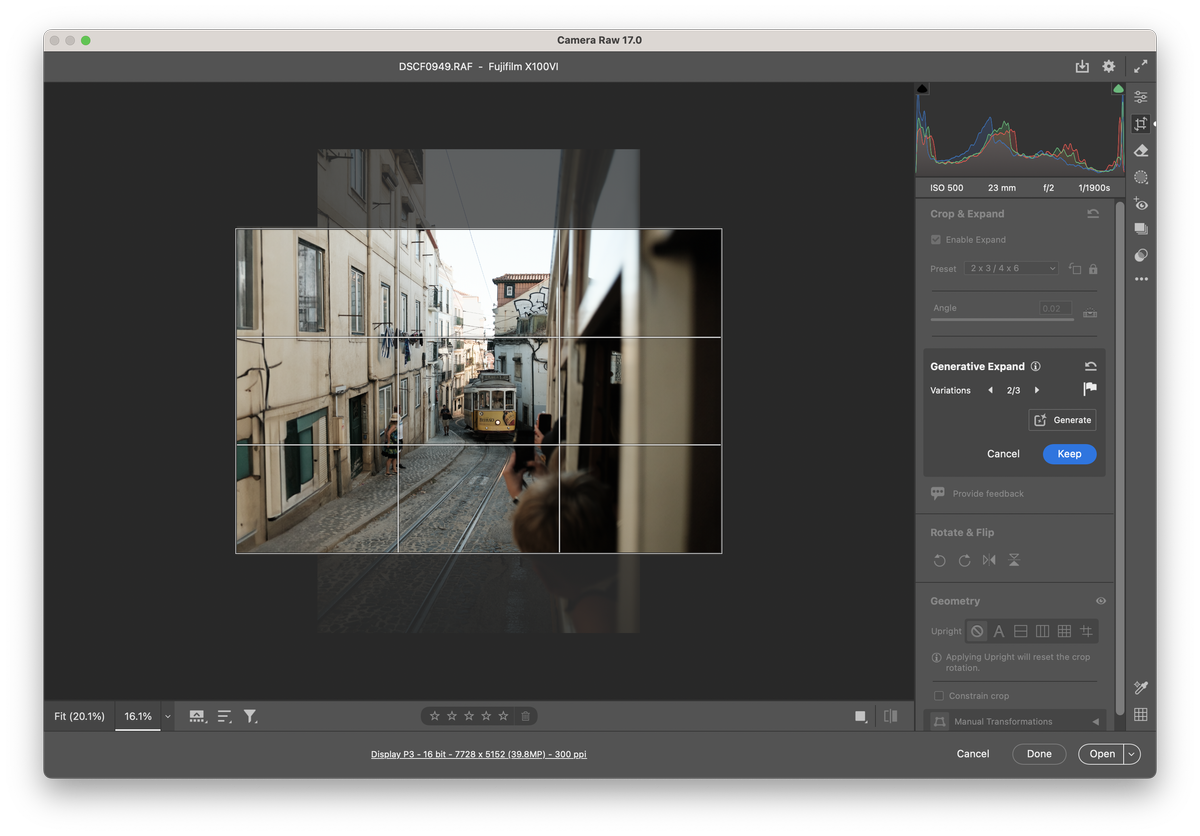Select the Red Eye removal tool

click(x=1140, y=203)
